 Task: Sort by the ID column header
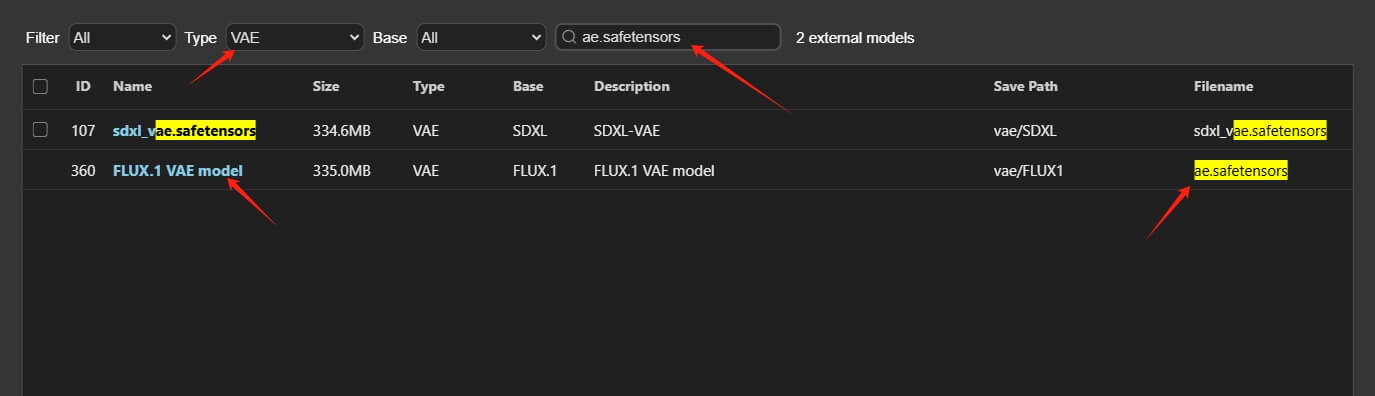[83, 86]
